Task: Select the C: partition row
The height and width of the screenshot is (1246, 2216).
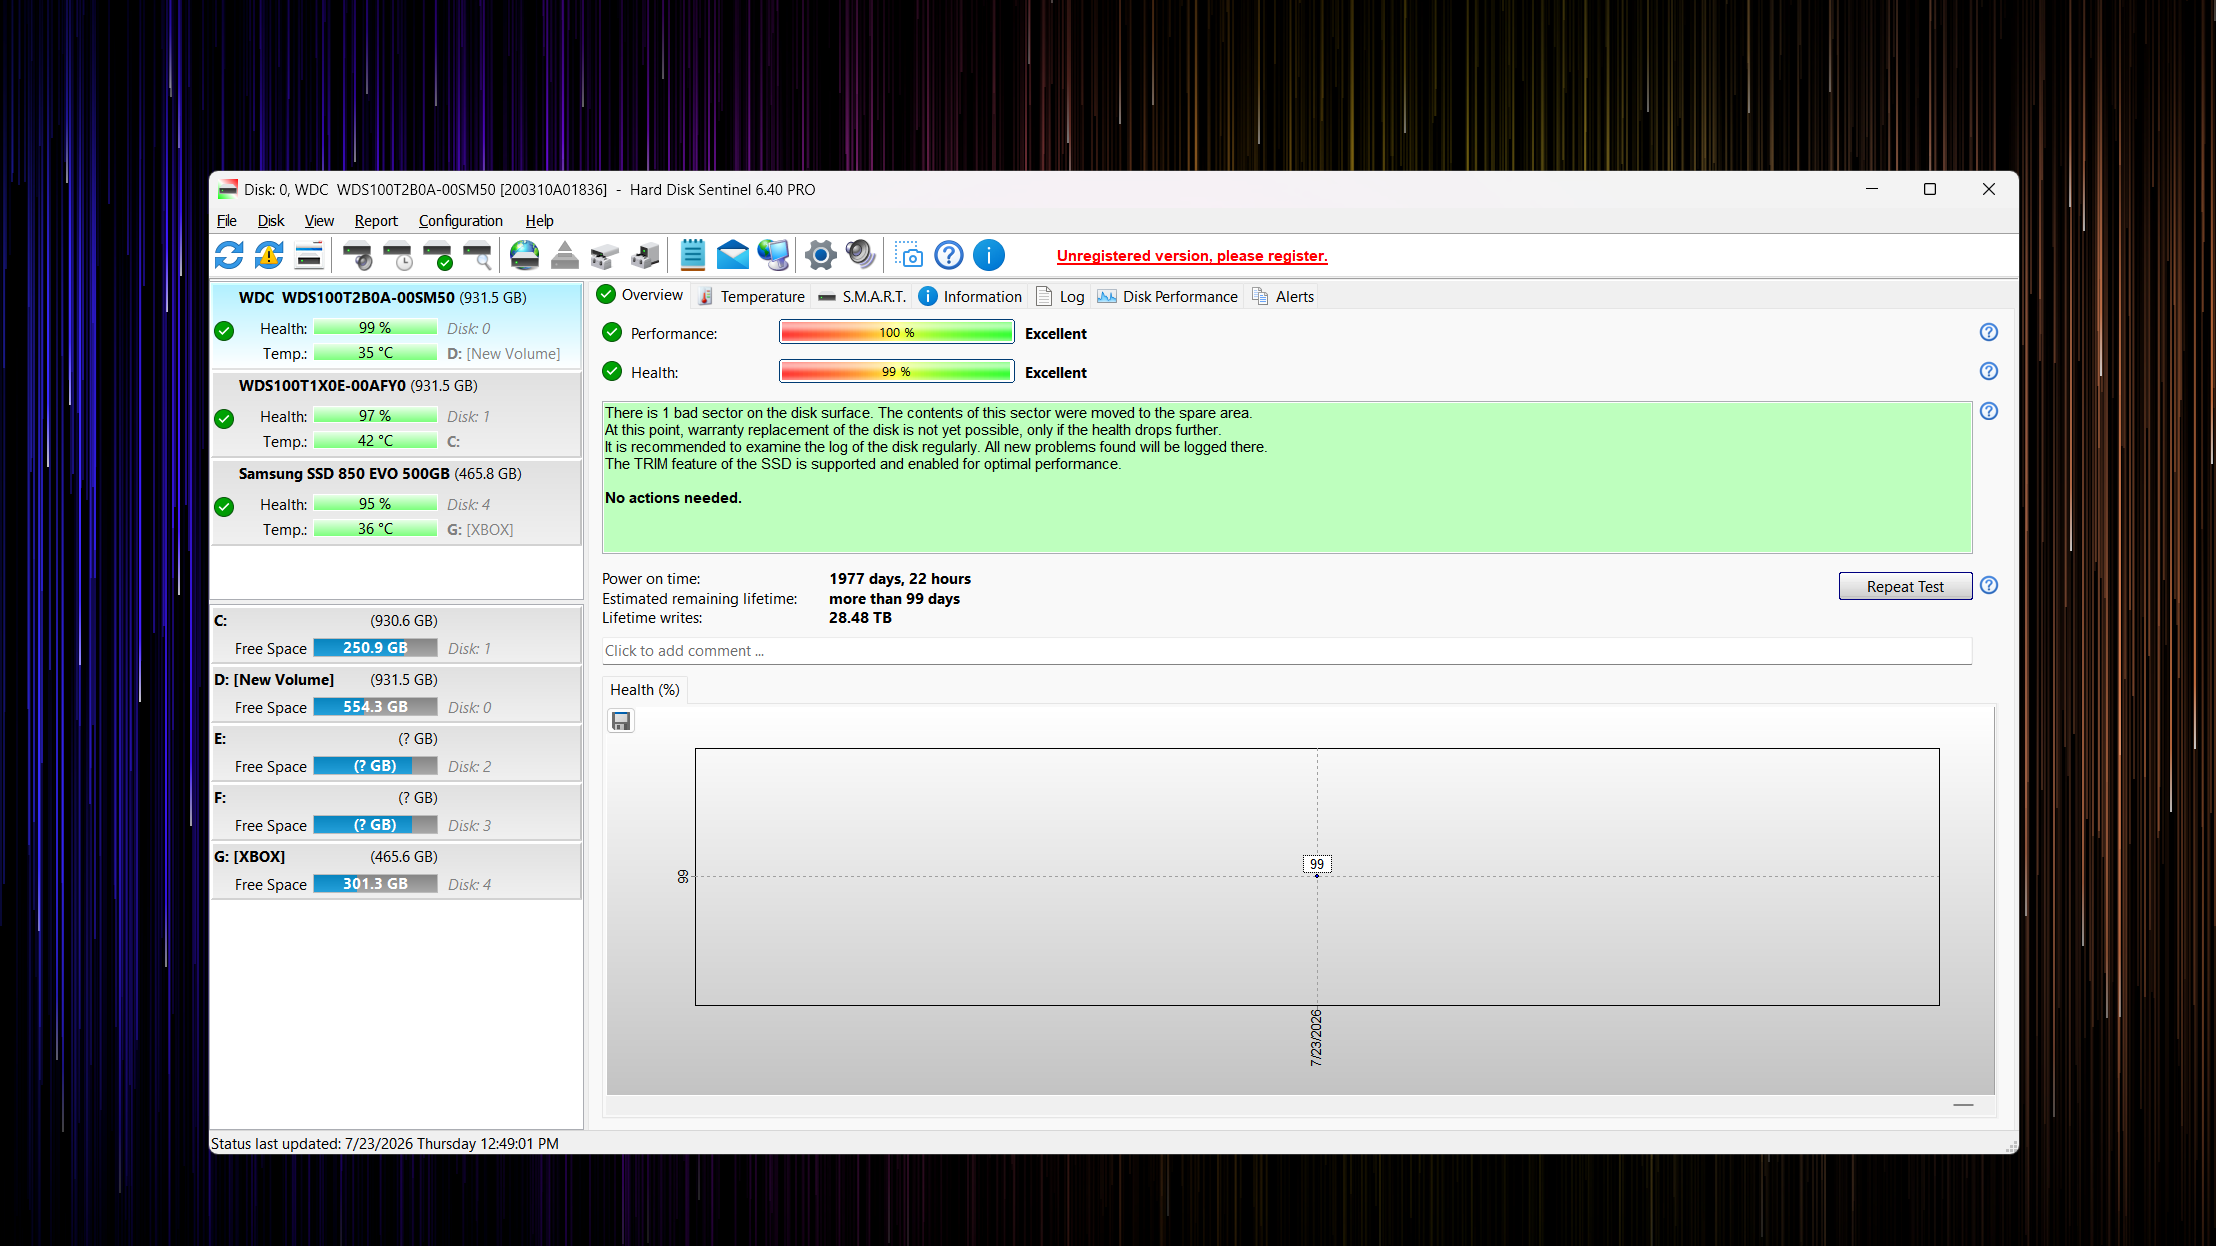Action: 396,634
